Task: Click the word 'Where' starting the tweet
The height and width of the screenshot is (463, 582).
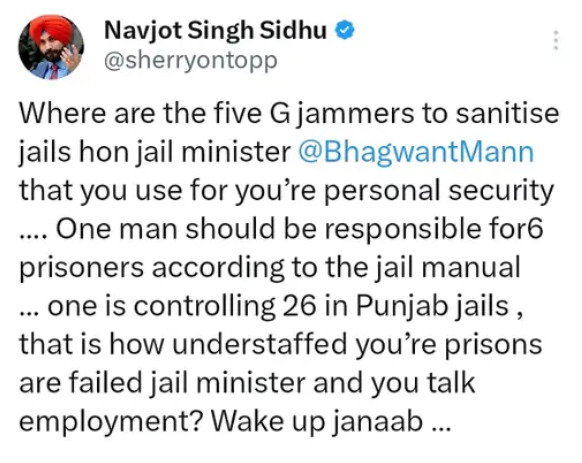Action: pyautogui.click(x=63, y=113)
